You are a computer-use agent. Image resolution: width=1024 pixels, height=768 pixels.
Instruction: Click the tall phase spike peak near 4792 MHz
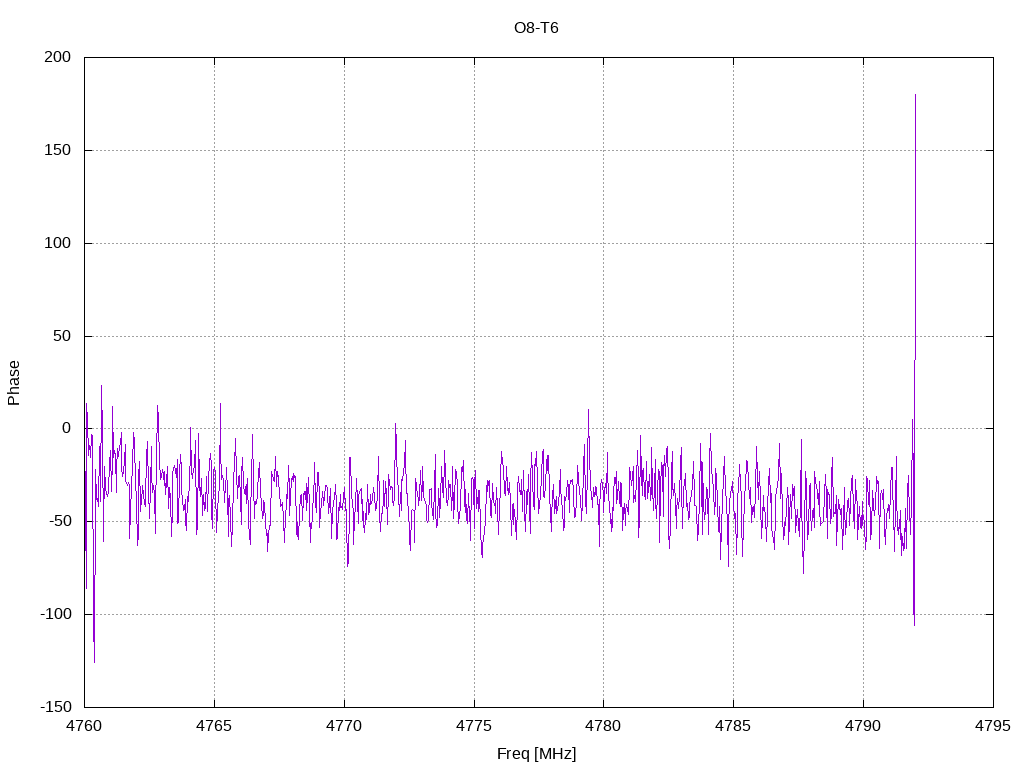(916, 95)
